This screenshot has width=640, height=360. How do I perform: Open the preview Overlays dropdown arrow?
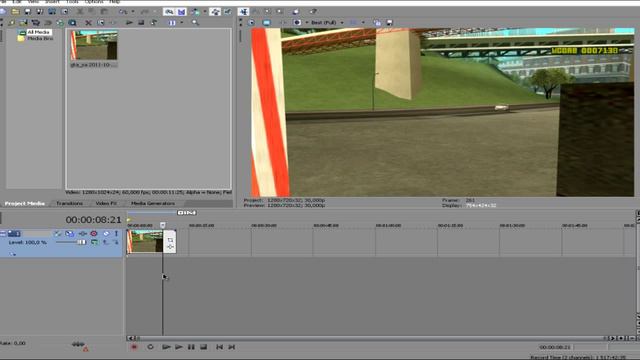pos(363,23)
